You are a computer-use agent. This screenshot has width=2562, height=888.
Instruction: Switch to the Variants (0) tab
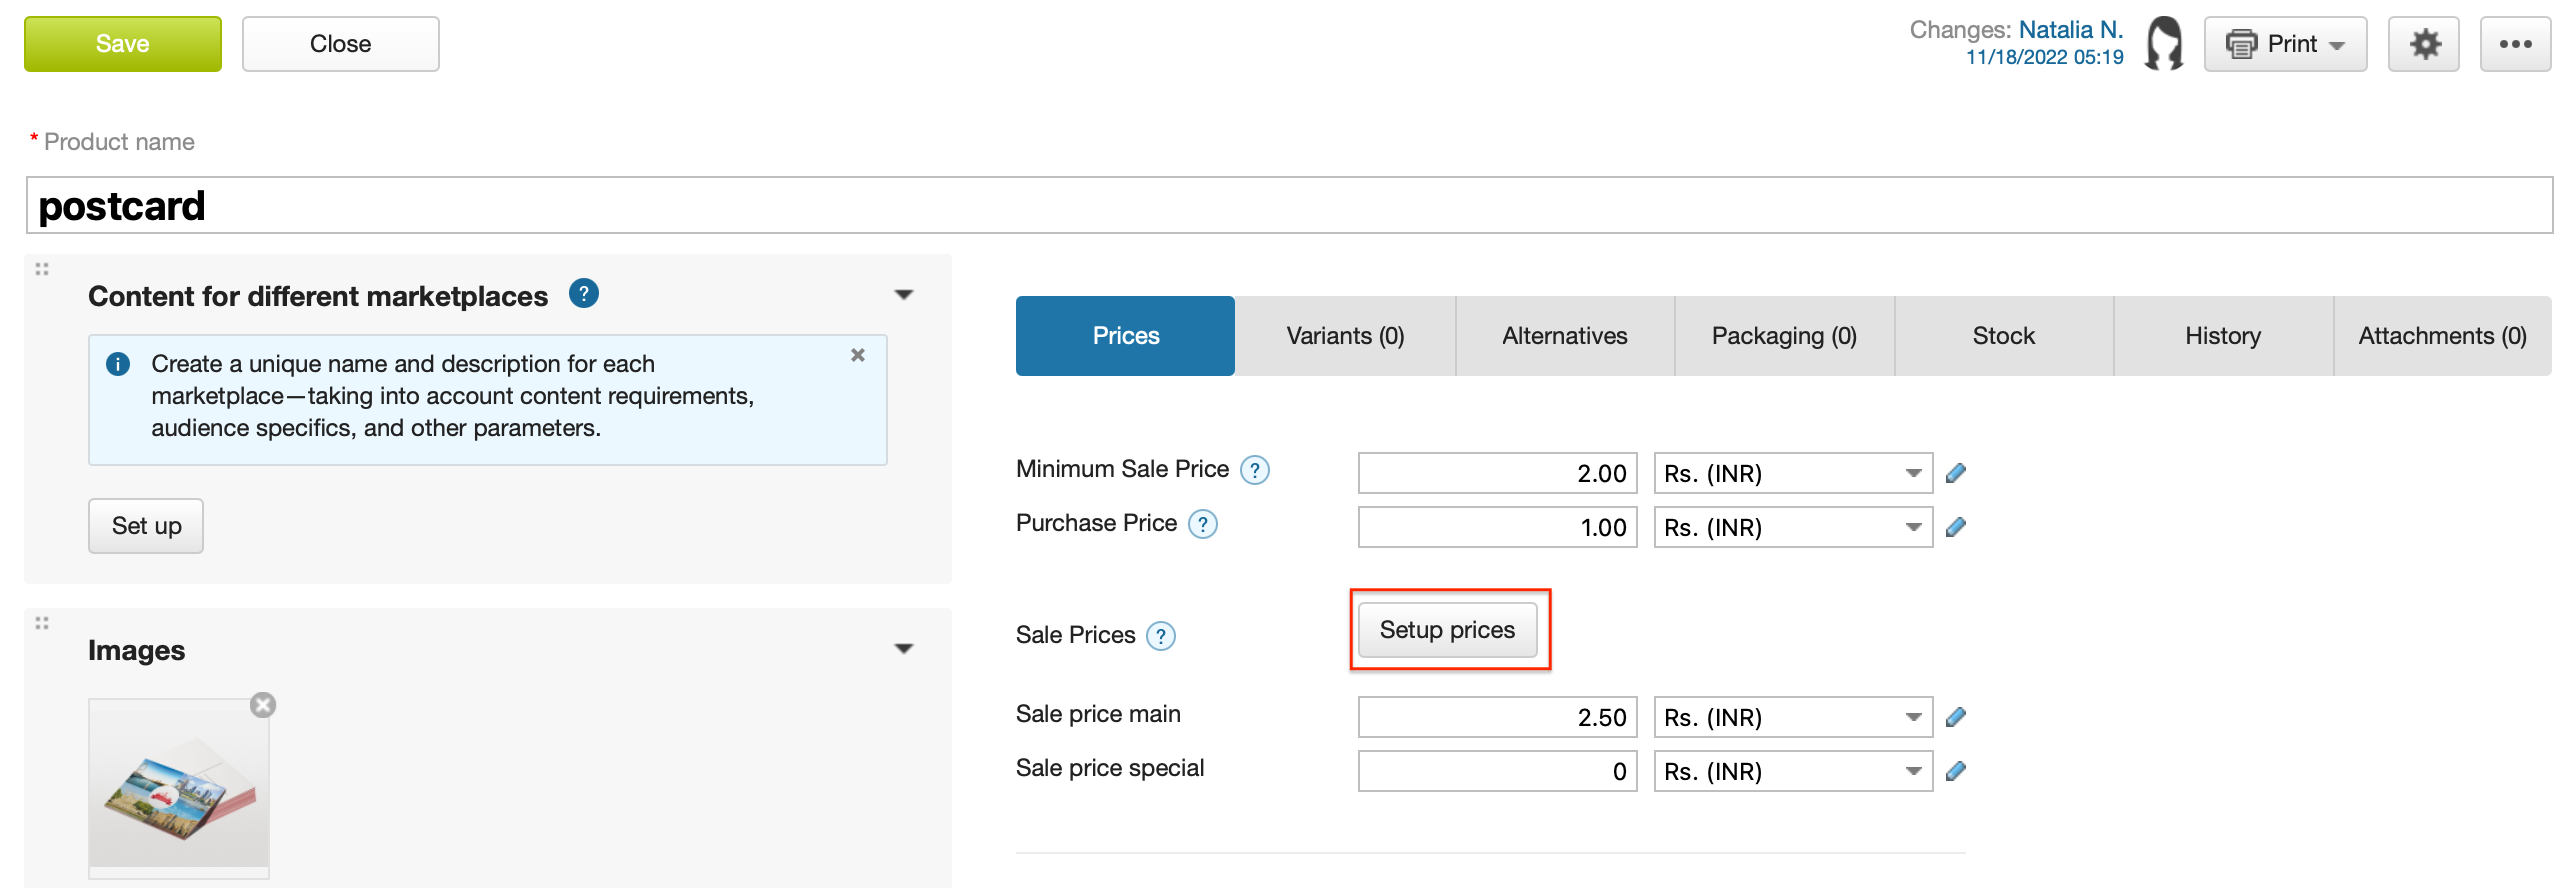(1345, 336)
